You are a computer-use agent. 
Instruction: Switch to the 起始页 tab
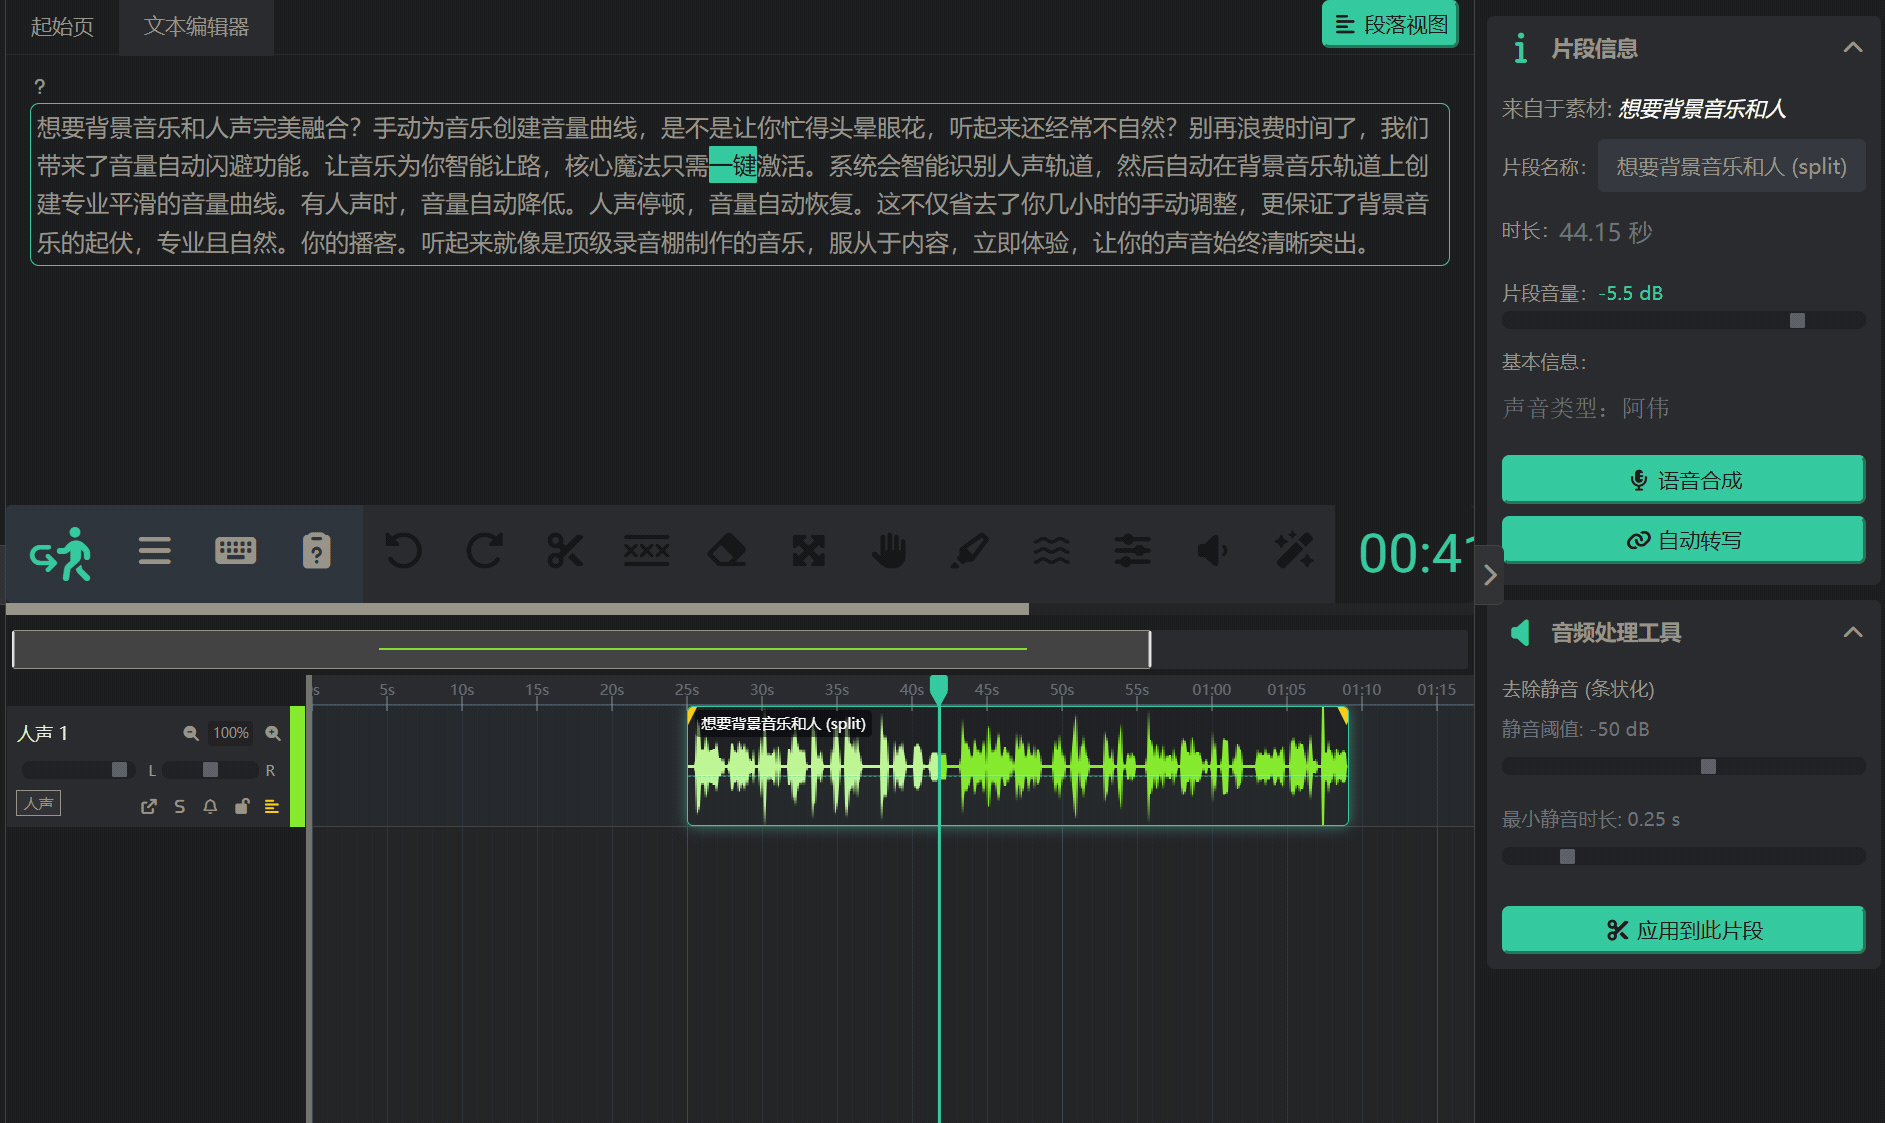coord(62,27)
